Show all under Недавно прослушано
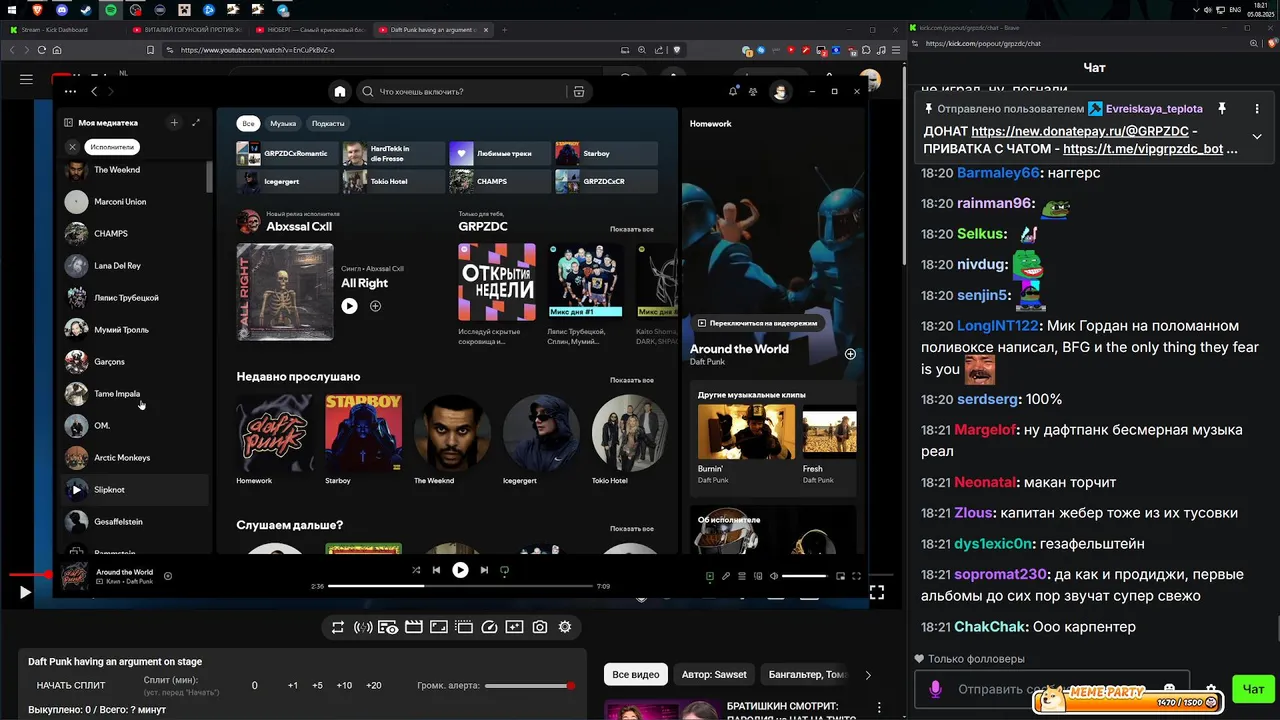This screenshot has height=720, width=1280. (x=632, y=380)
